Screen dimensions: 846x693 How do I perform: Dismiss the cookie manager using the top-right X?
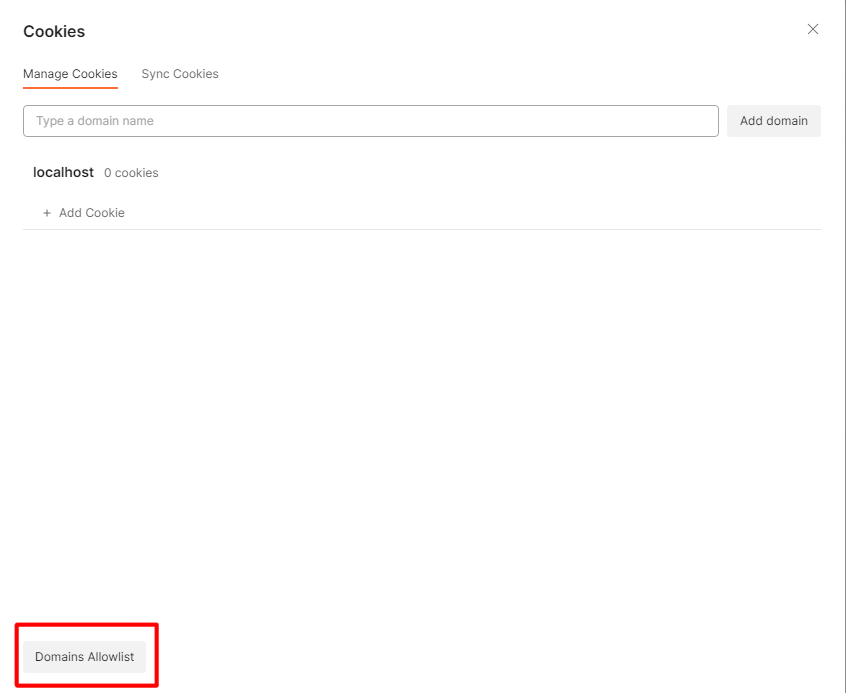click(x=813, y=29)
